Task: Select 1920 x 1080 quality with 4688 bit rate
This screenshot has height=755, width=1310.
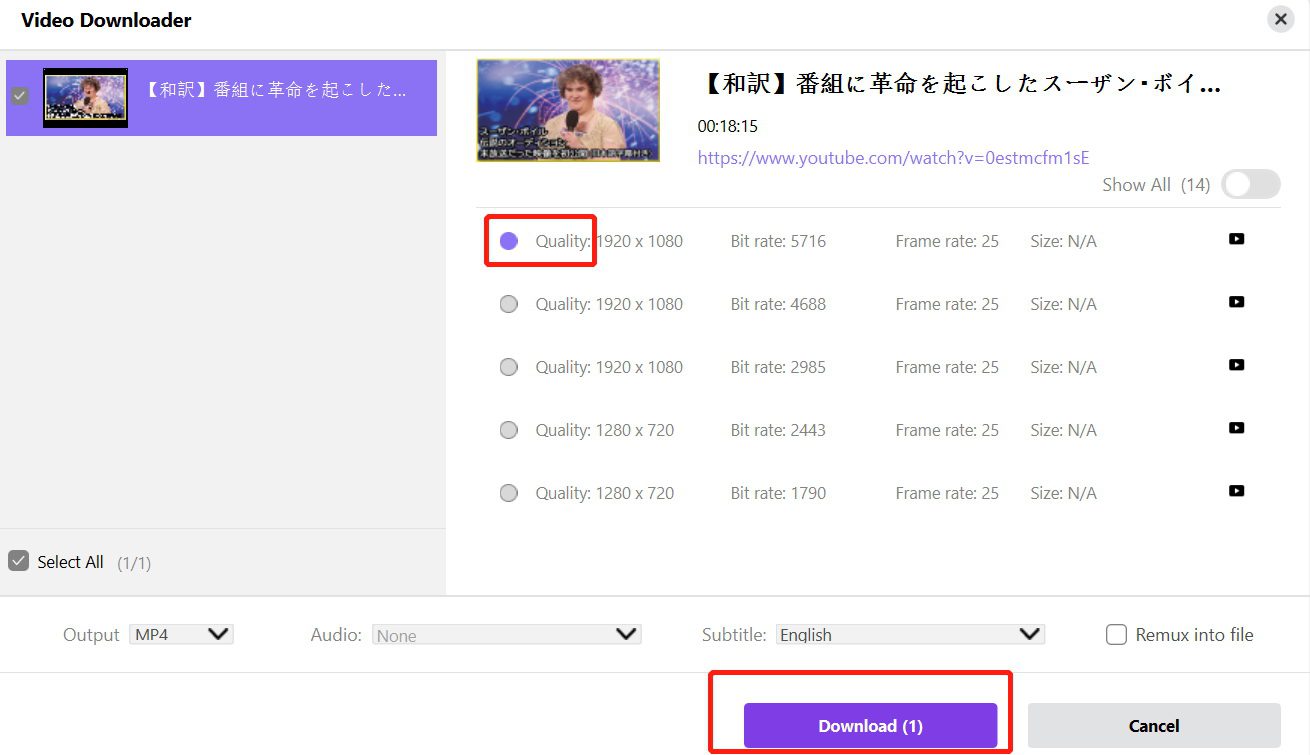Action: (x=509, y=304)
